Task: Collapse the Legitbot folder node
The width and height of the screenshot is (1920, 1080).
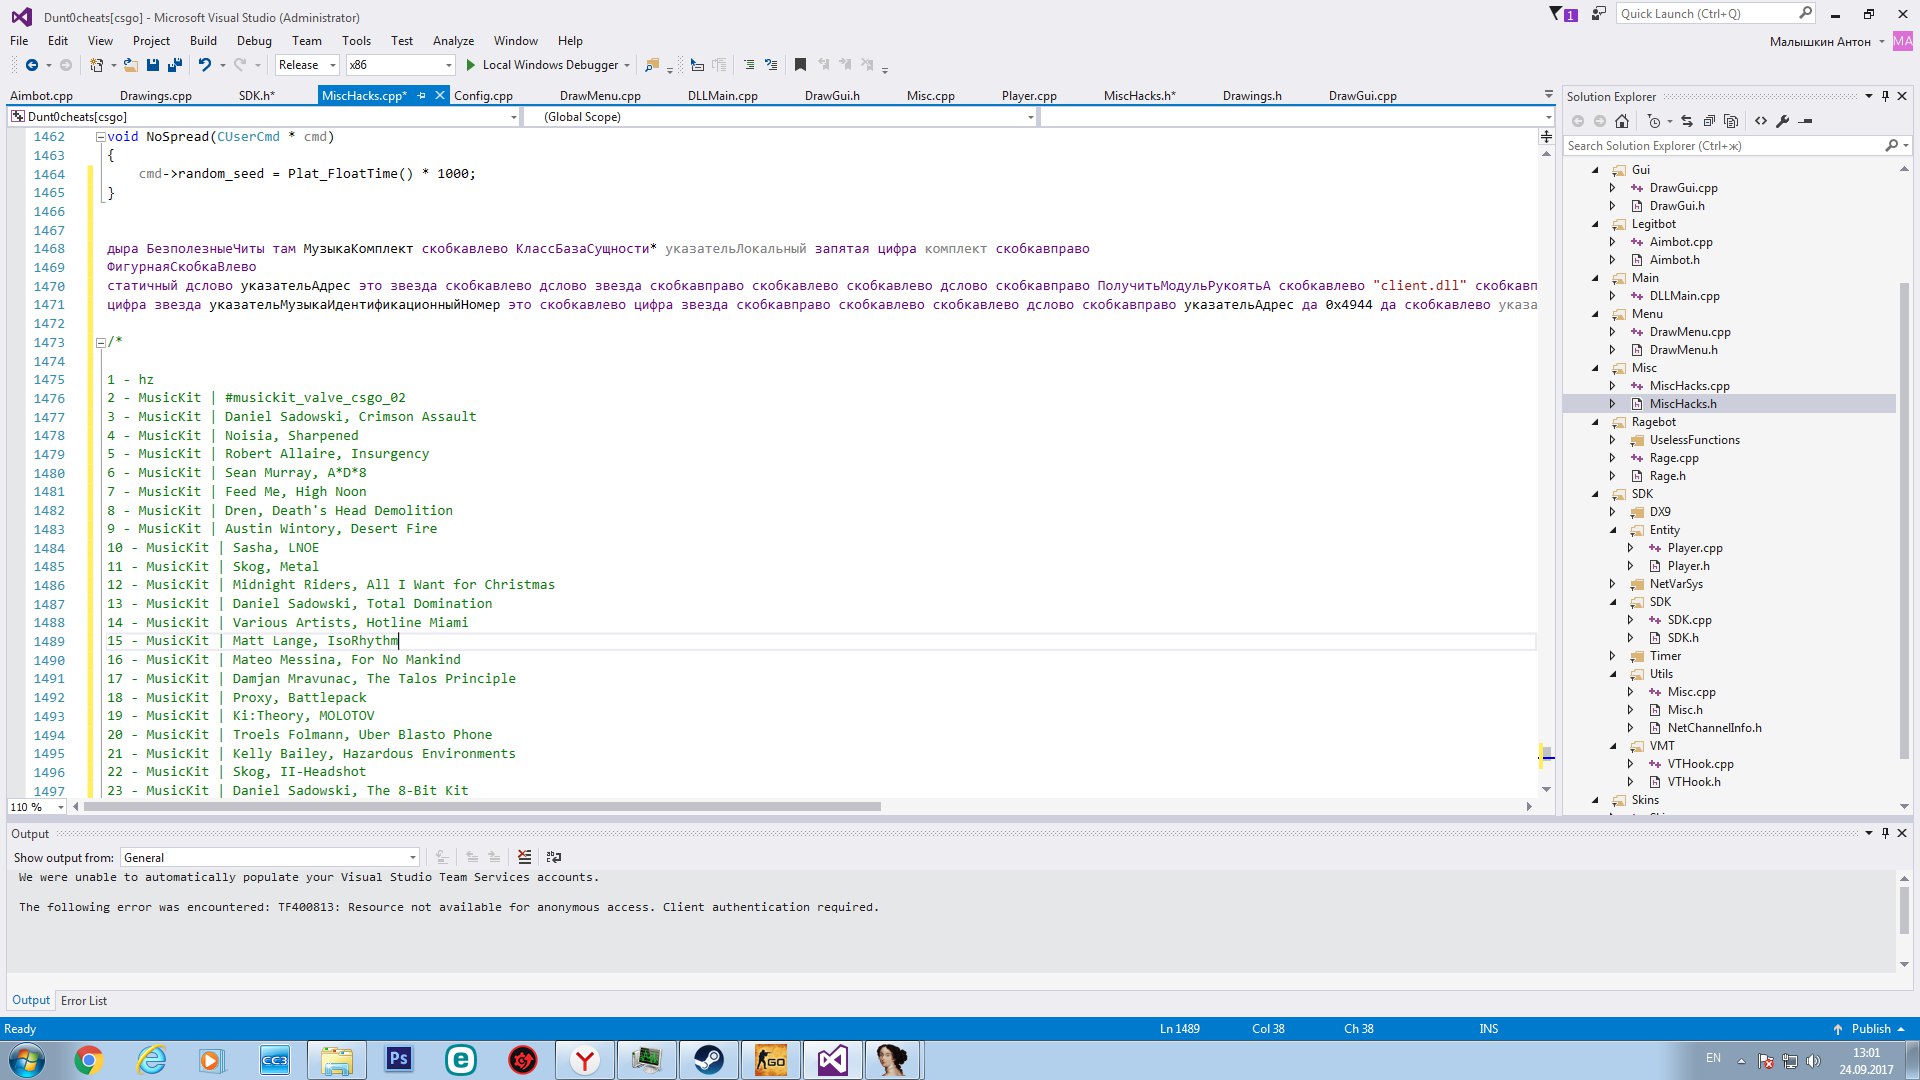Action: pyautogui.click(x=1596, y=224)
